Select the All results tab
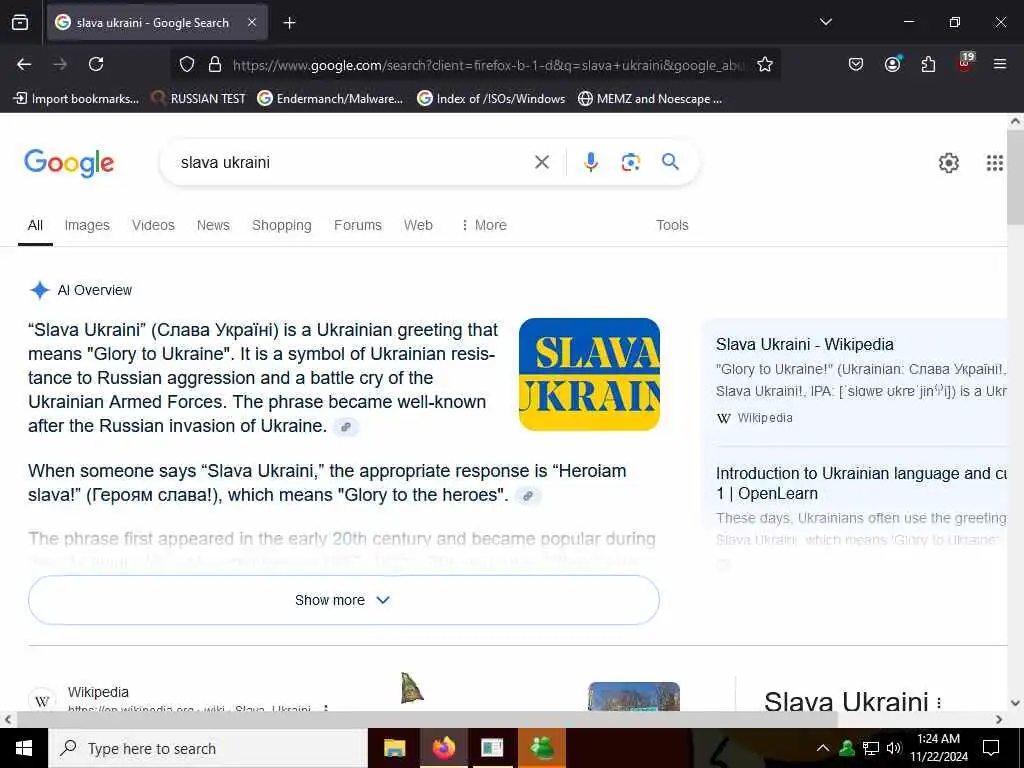This screenshot has width=1024, height=768. 35,225
